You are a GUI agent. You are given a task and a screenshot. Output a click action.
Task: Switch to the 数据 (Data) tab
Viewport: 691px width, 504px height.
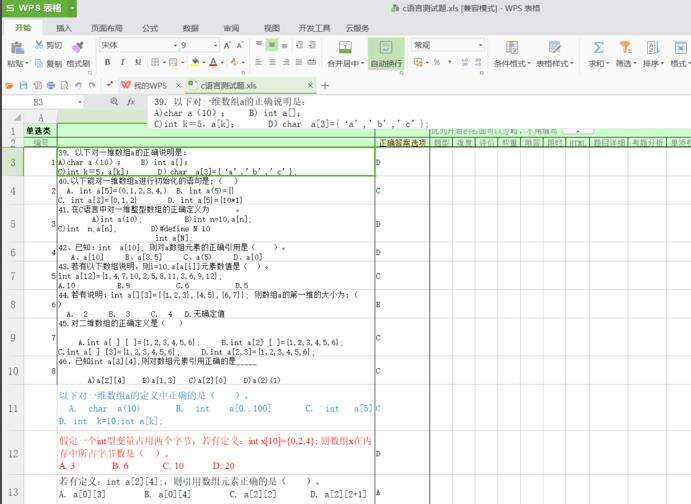pyautogui.click(x=190, y=28)
